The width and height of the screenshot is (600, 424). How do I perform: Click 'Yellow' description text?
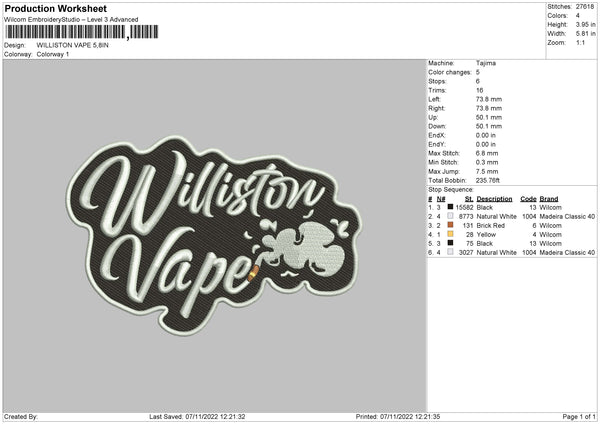486,235
